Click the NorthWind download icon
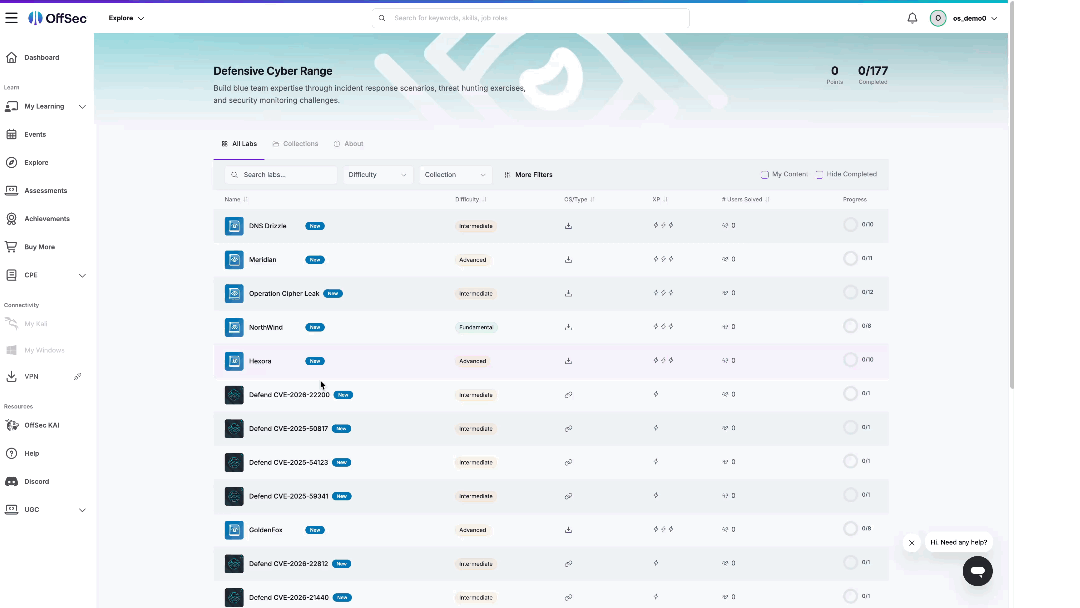 click(568, 327)
